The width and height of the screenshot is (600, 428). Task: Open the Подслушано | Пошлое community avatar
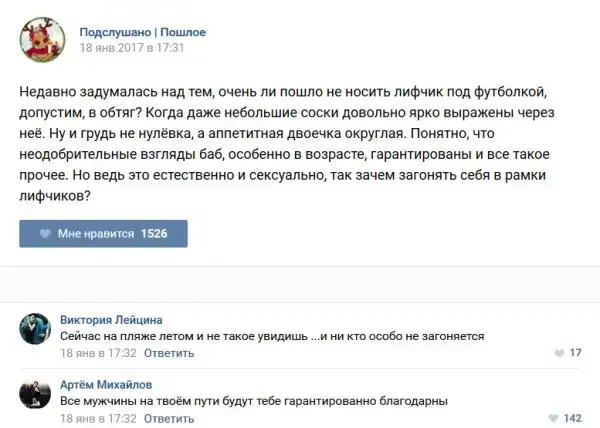(42, 38)
